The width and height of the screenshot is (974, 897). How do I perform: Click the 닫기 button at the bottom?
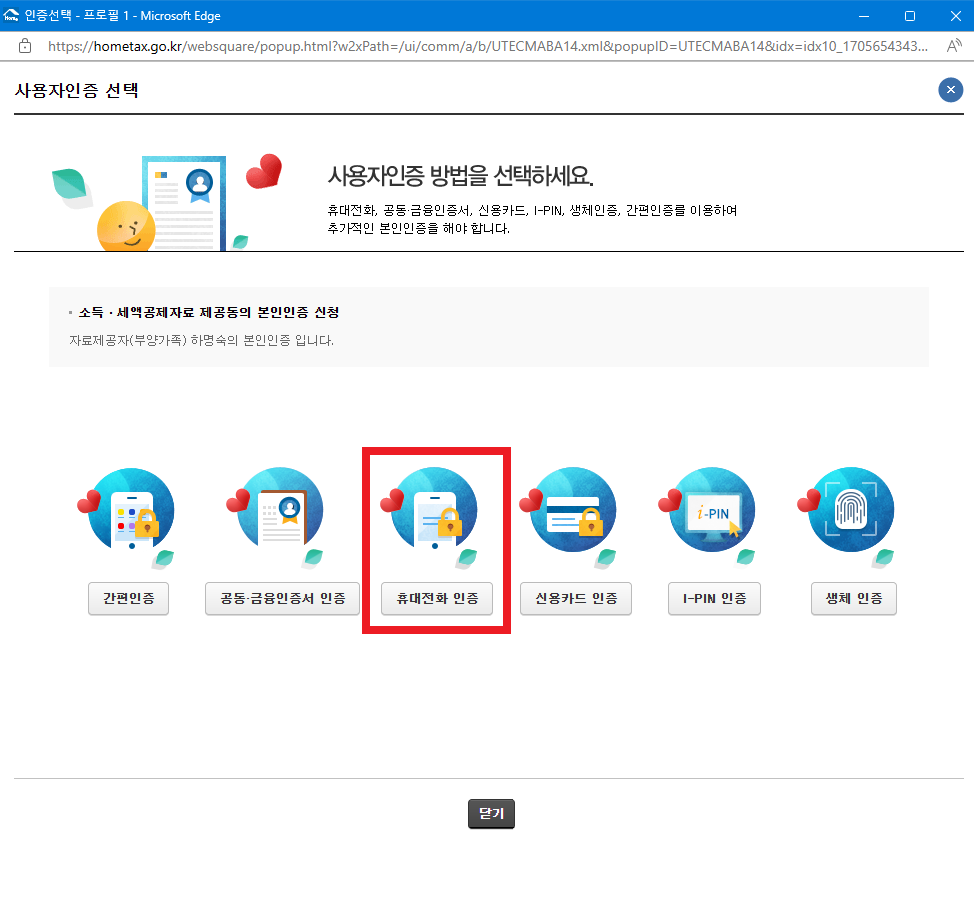pos(491,814)
